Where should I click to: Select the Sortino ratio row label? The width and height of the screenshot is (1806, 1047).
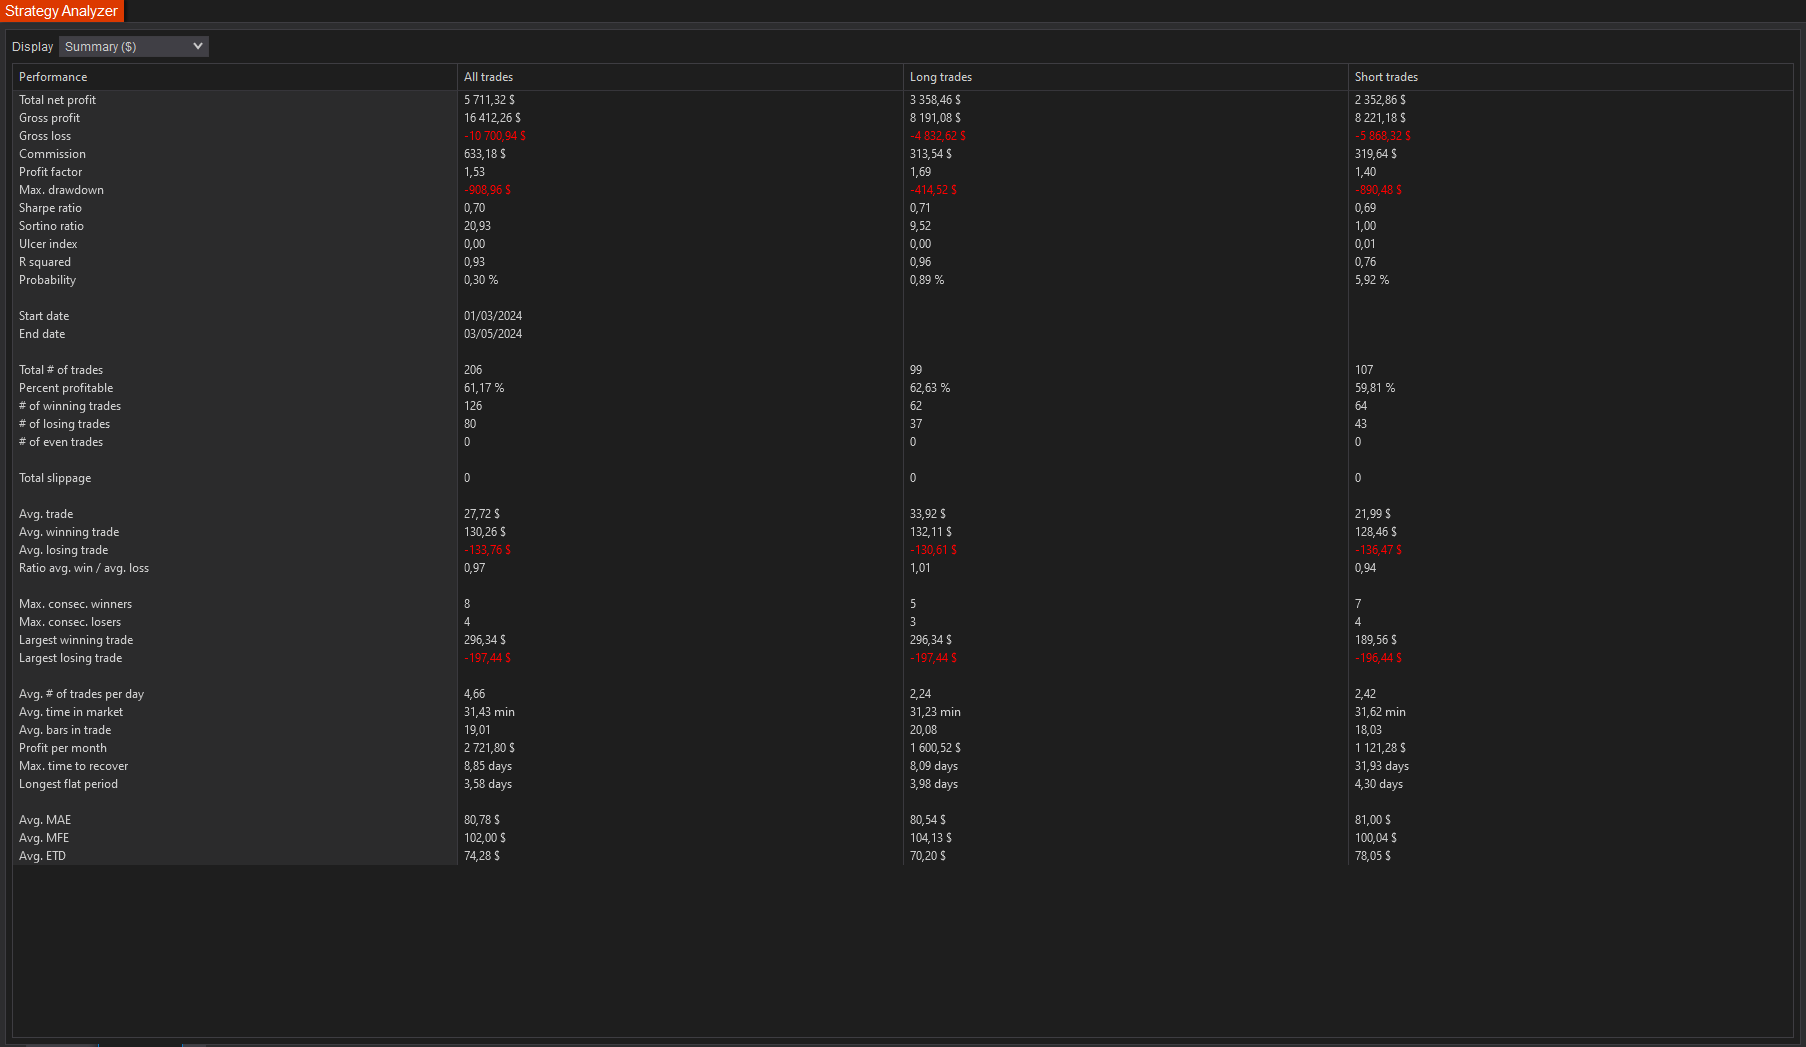[x=51, y=226]
